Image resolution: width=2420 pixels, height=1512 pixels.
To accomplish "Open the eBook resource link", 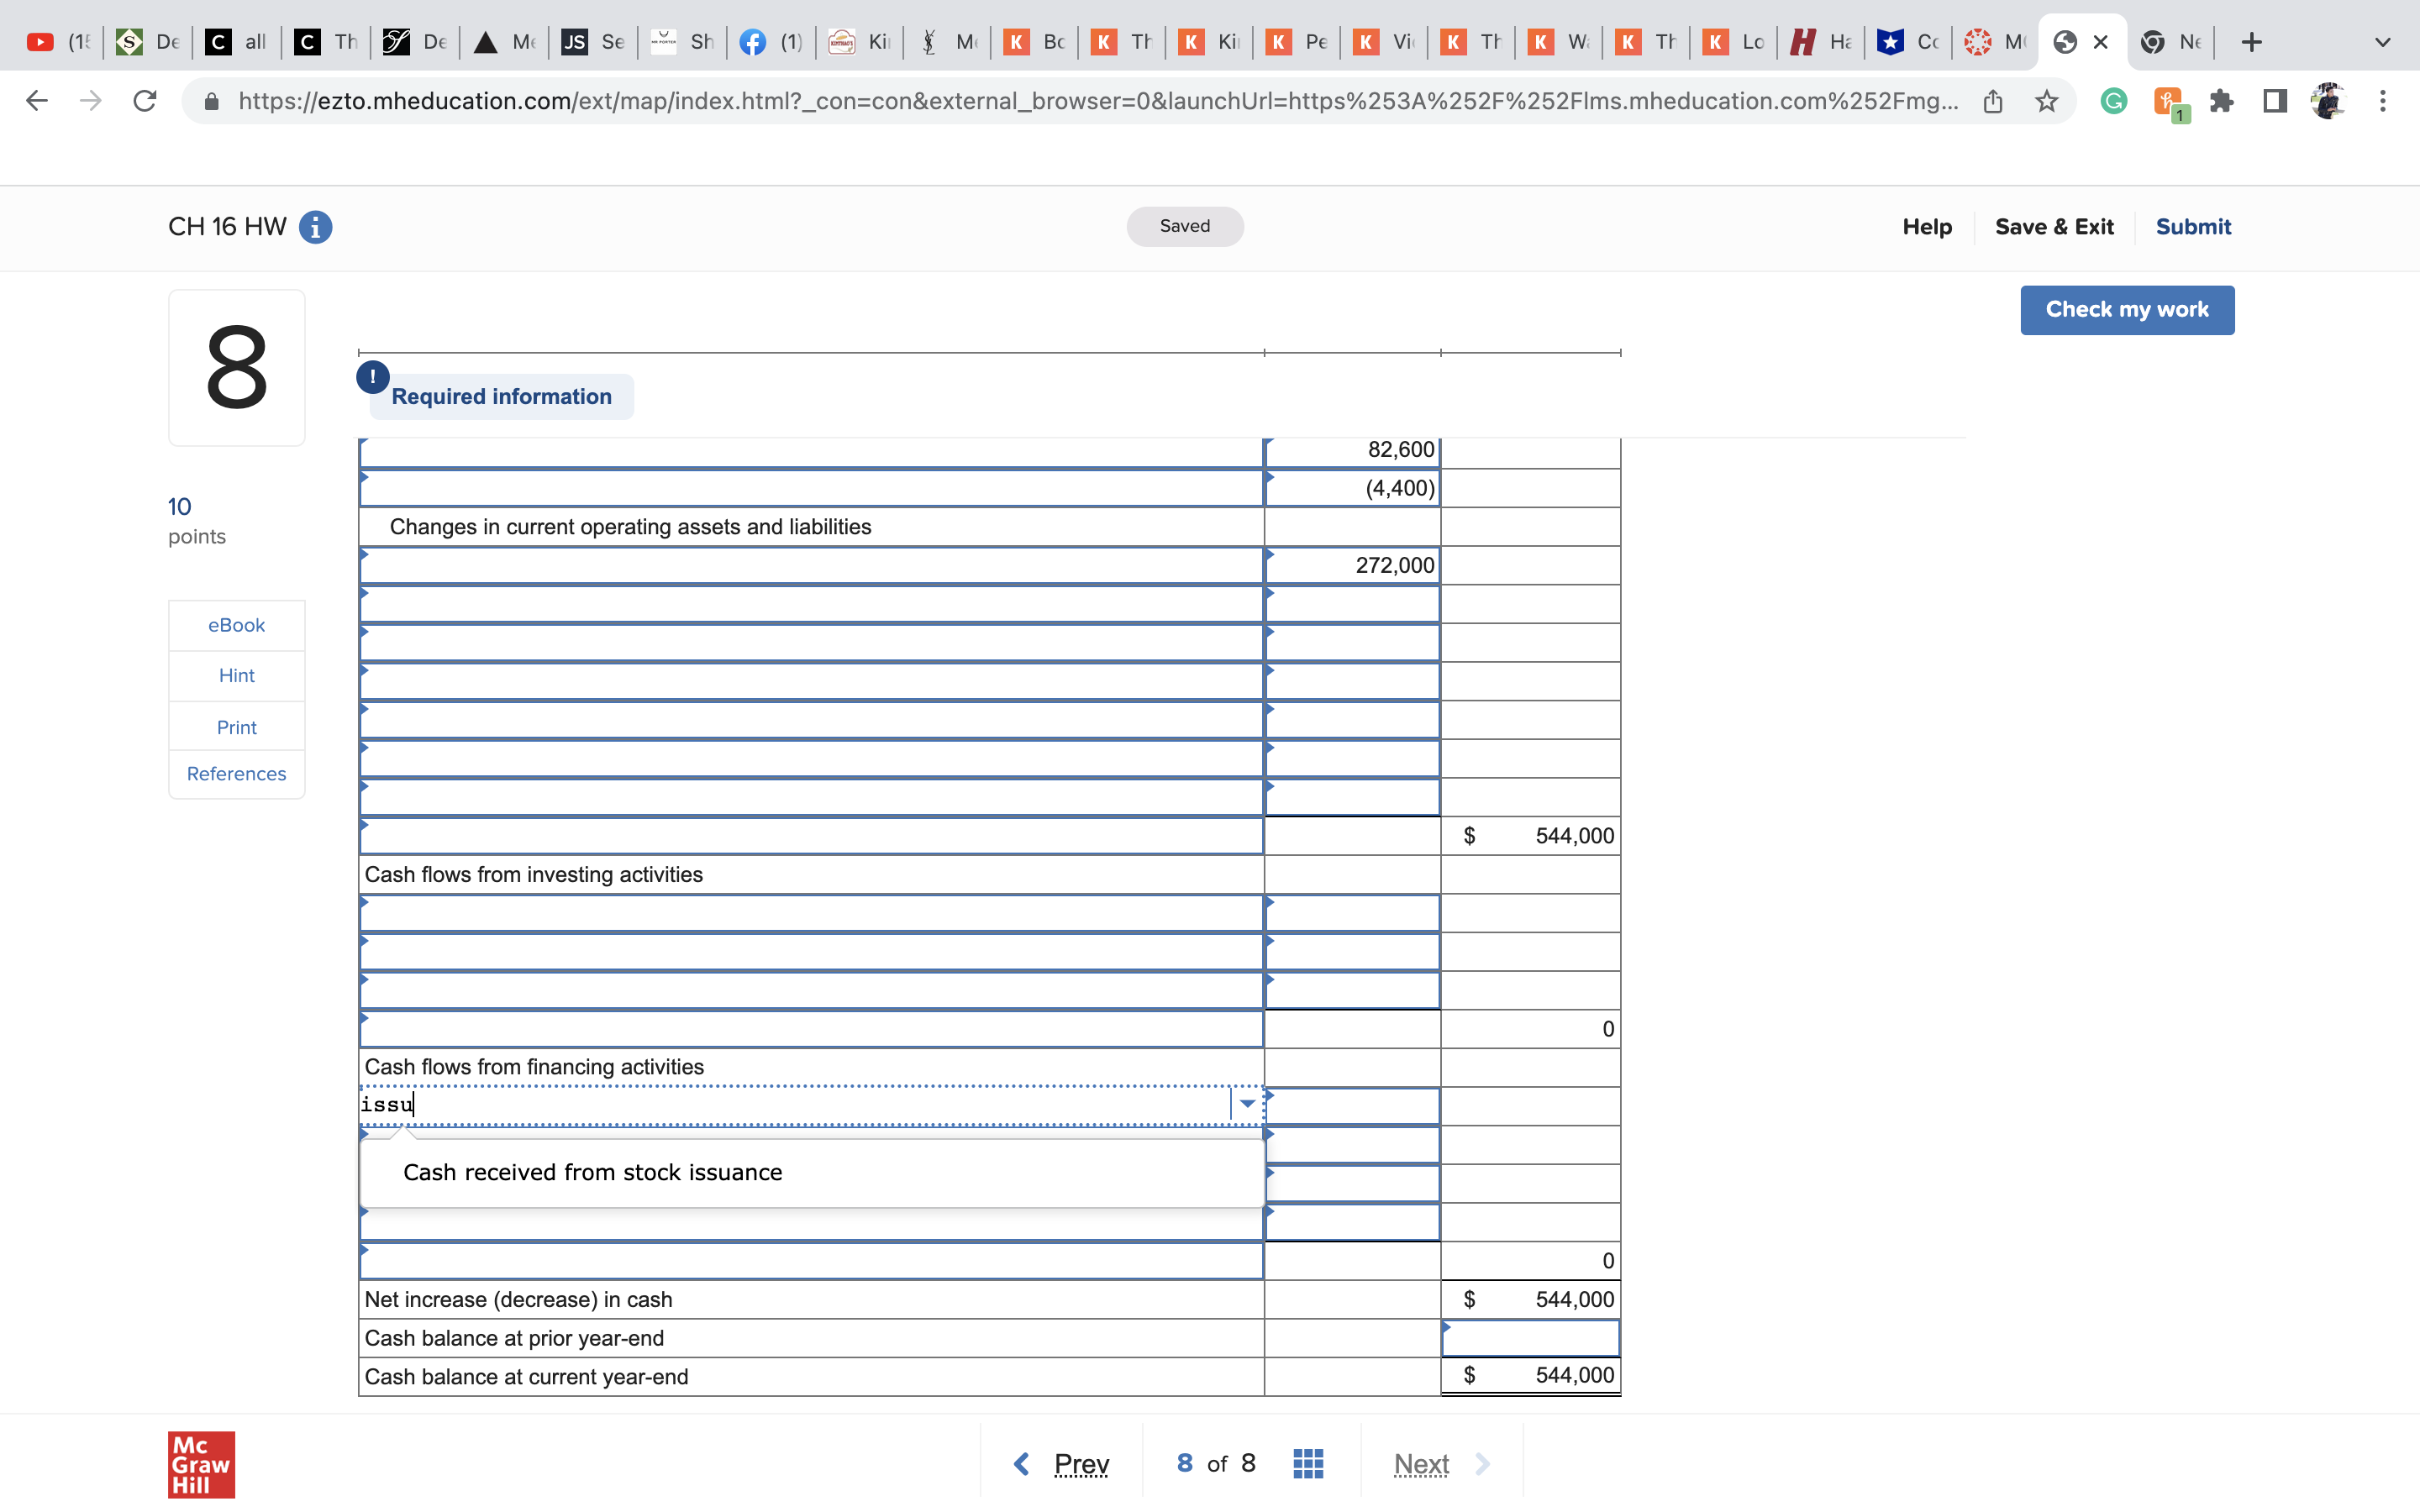I will [x=236, y=625].
